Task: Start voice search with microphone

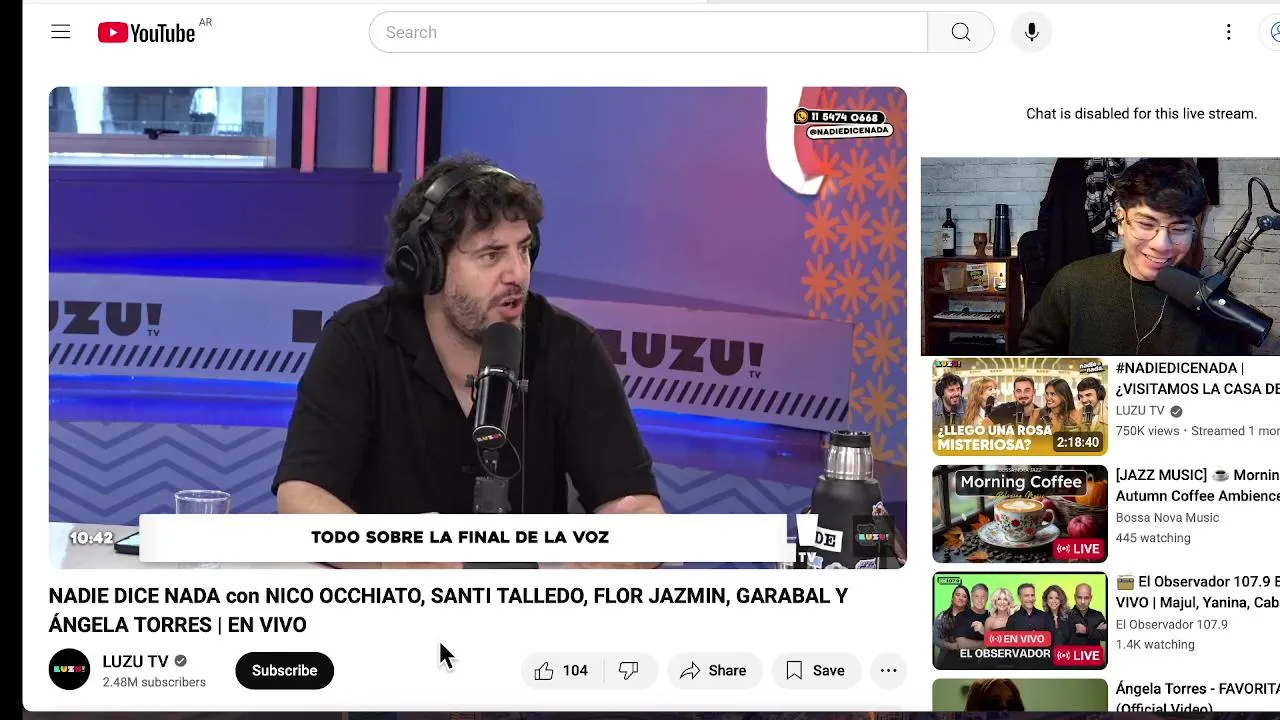Action: click(1031, 32)
